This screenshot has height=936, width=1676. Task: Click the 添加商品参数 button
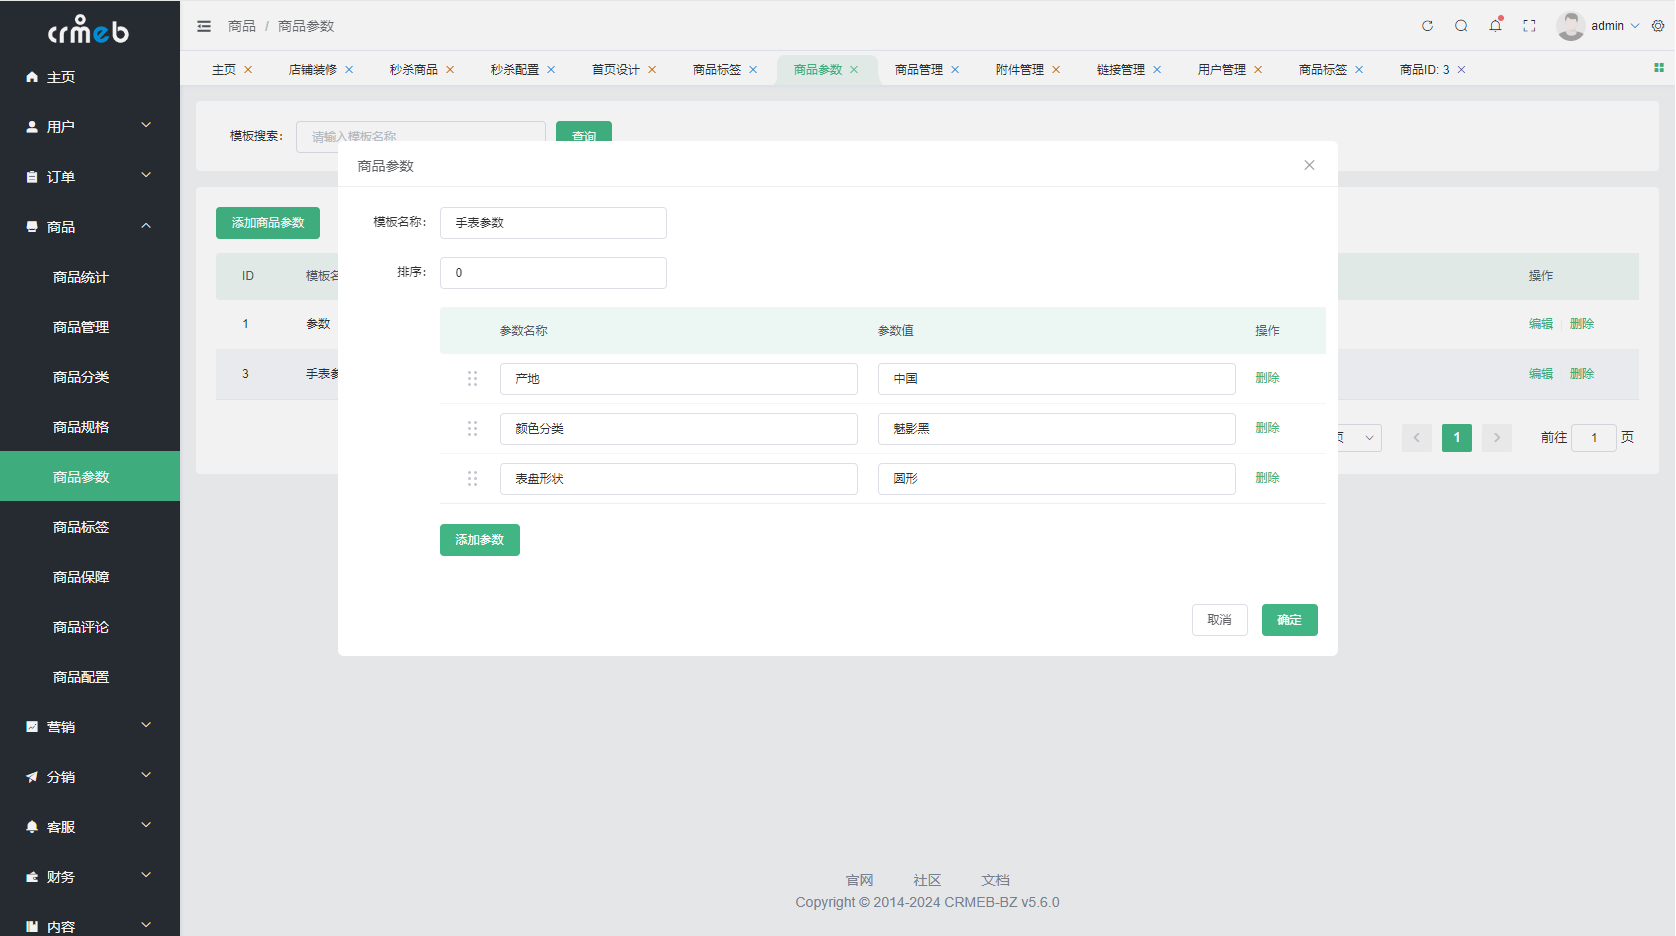click(268, 223)
